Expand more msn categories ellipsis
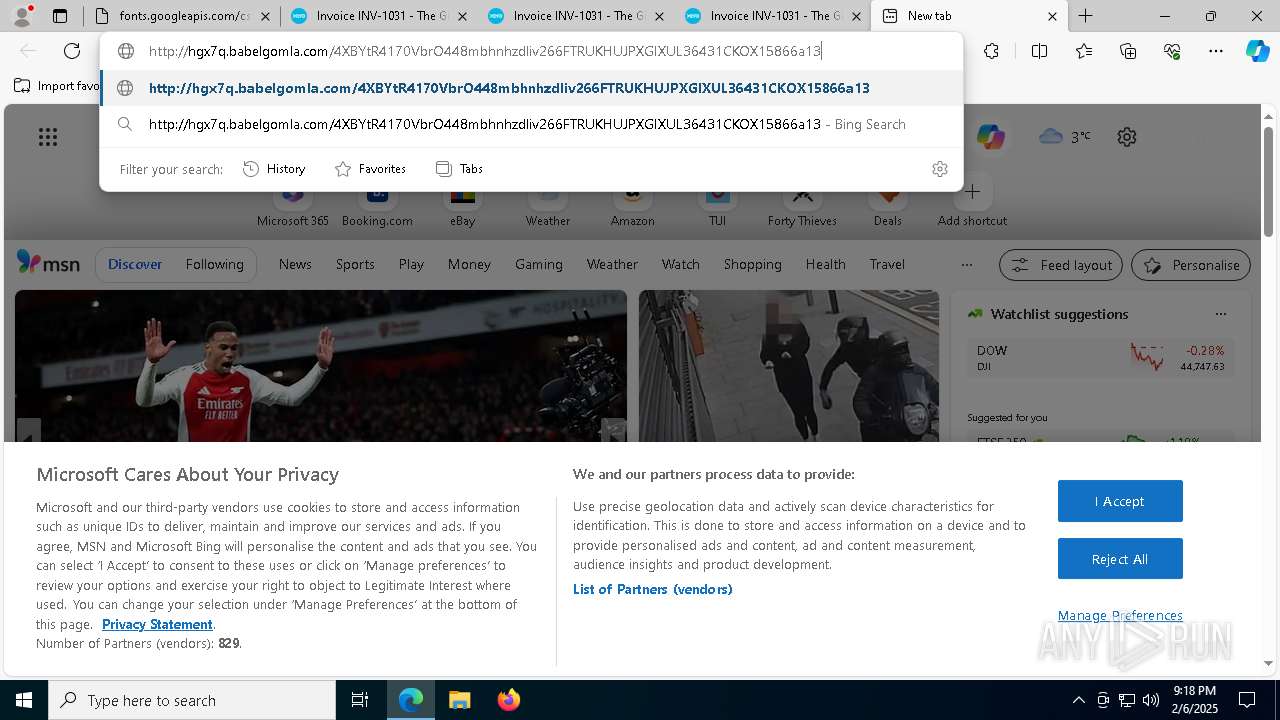The height and width of the screenshot is (720, 1280). pyautogui.click(x=966, y=264)
